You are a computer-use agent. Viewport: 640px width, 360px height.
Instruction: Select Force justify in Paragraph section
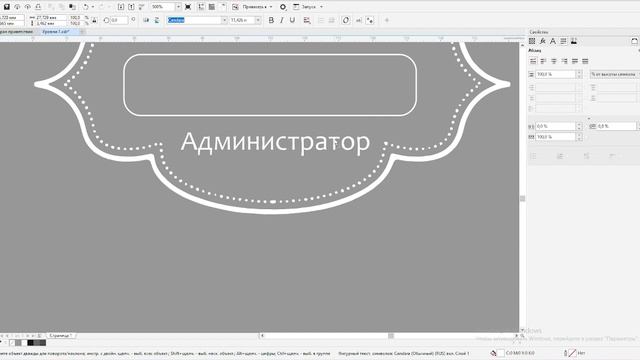point(585,61)
